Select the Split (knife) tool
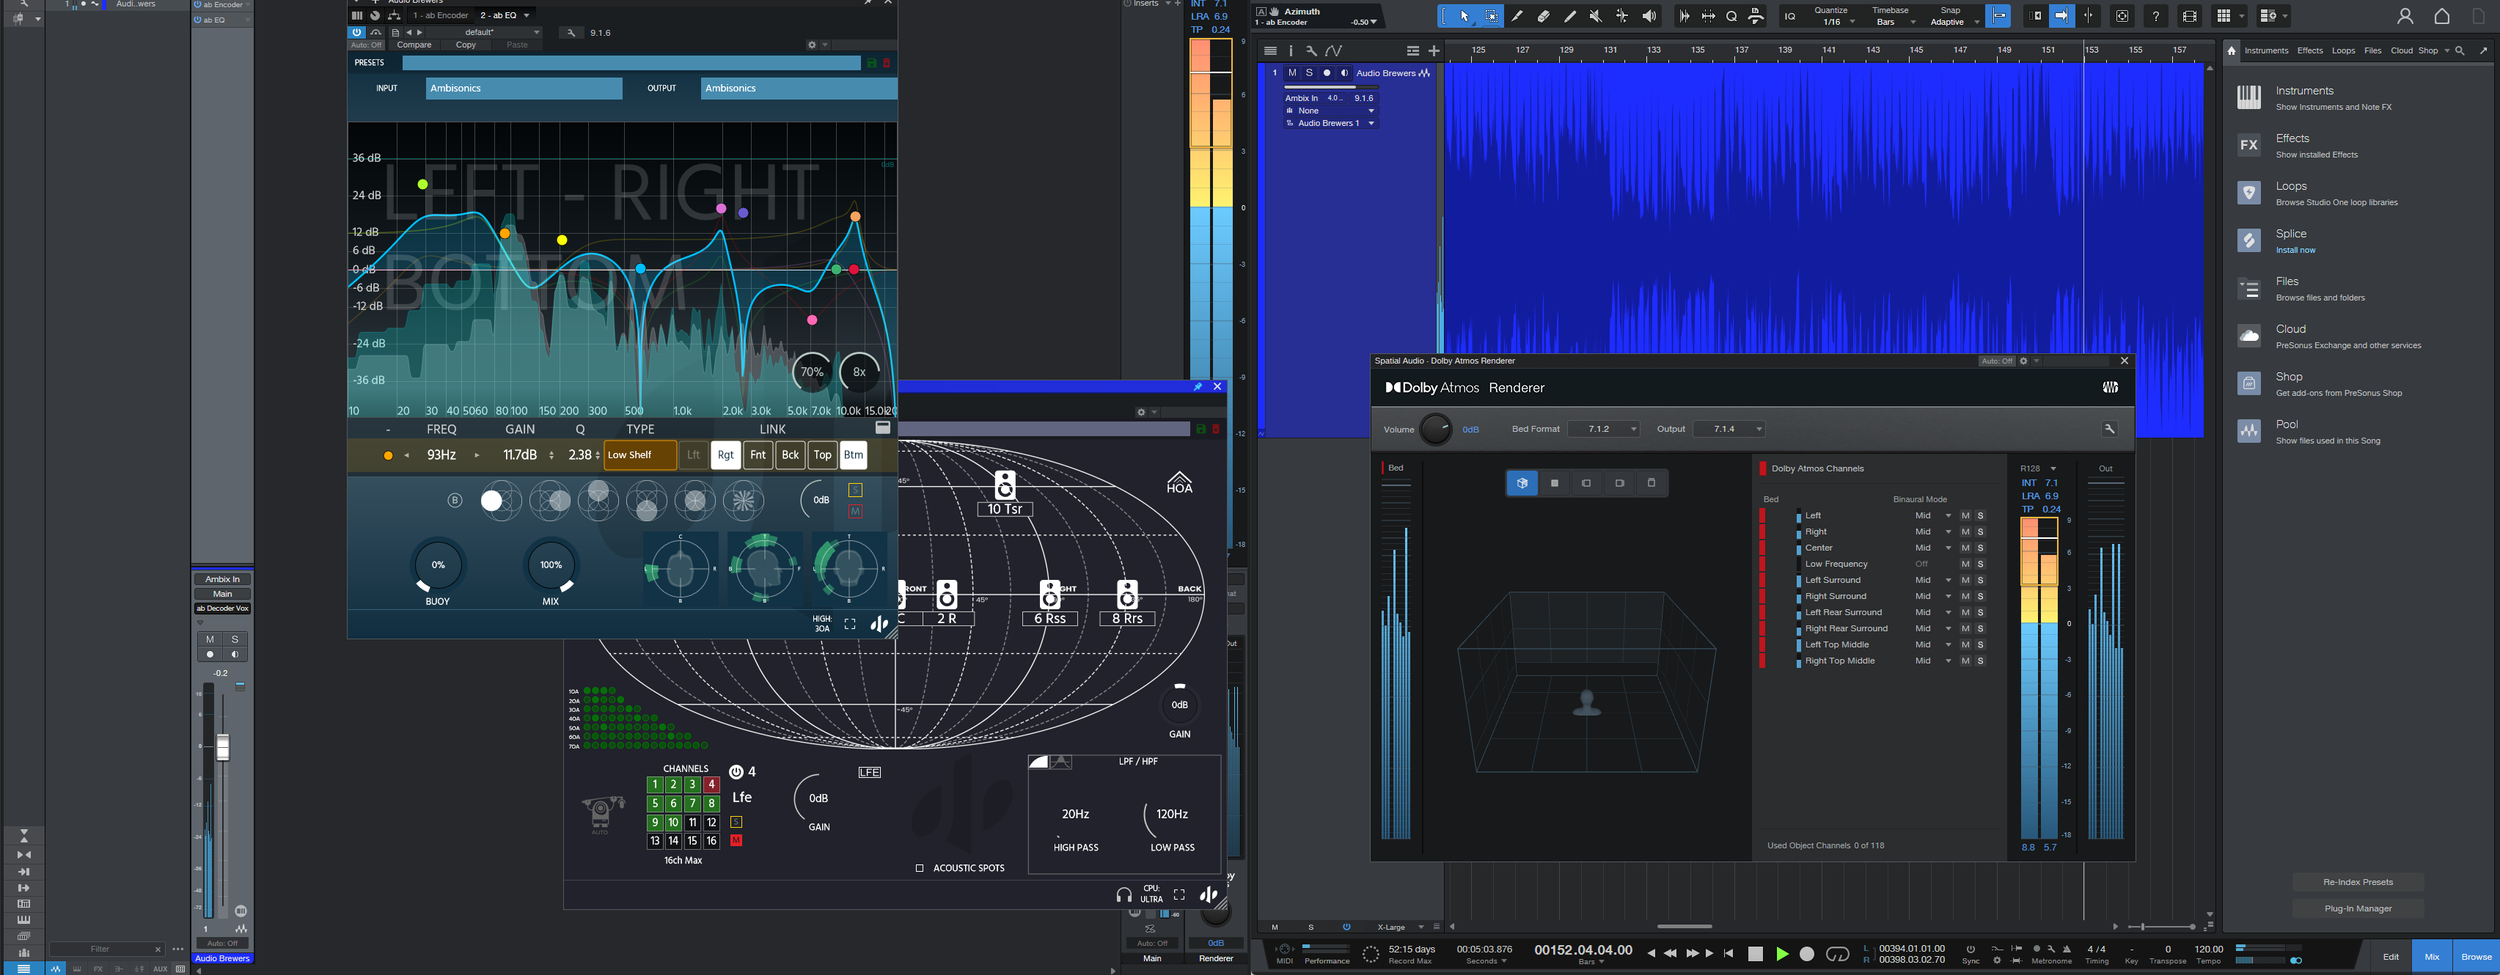The width and height of the screenshot is (2500, 975). pos(1517,16)
